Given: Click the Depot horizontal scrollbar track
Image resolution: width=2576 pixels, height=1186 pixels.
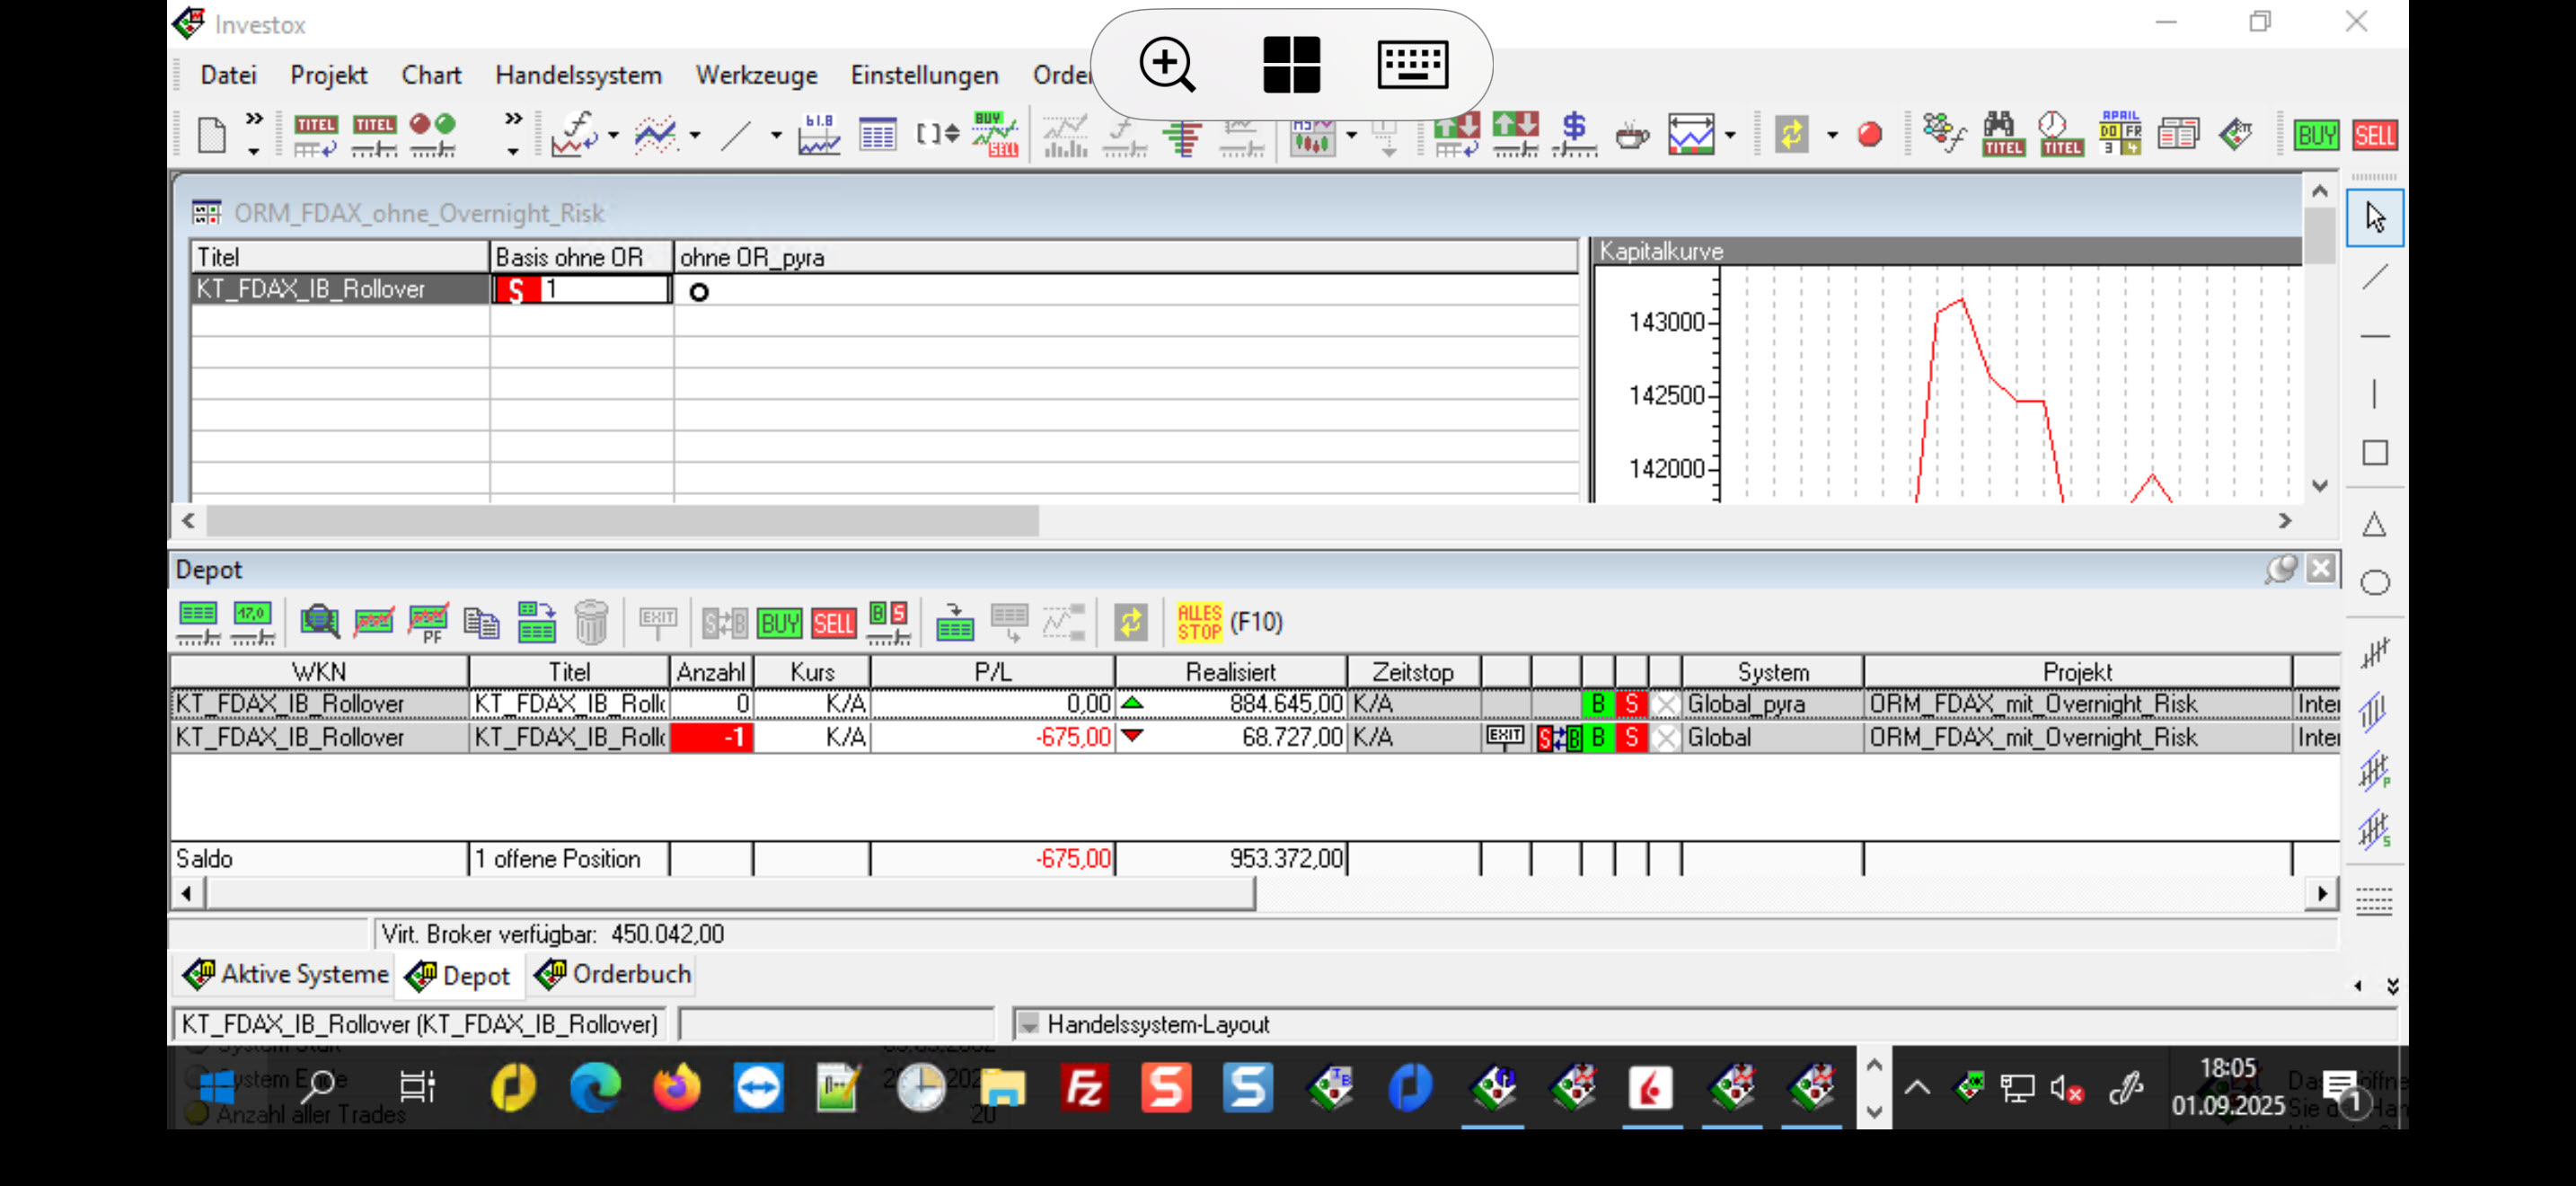Looking at the screenshot, I should [x=1780, y=893].
